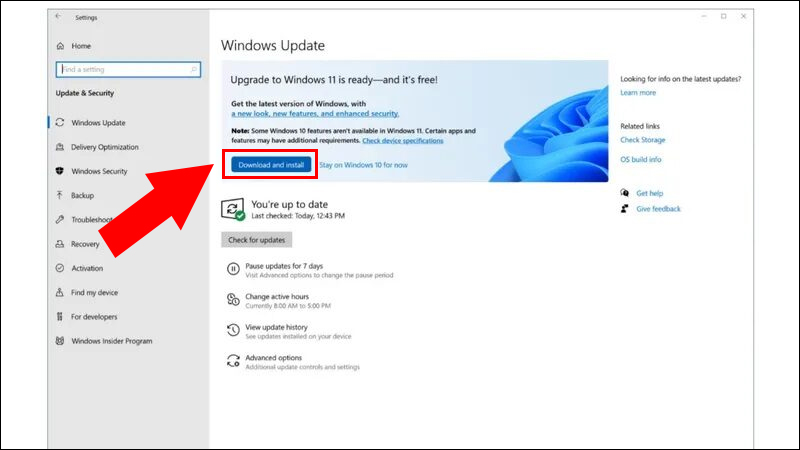Click the Windows Security shield icon
This screenshot has width=800, height=450.
(x=60, y=171)
